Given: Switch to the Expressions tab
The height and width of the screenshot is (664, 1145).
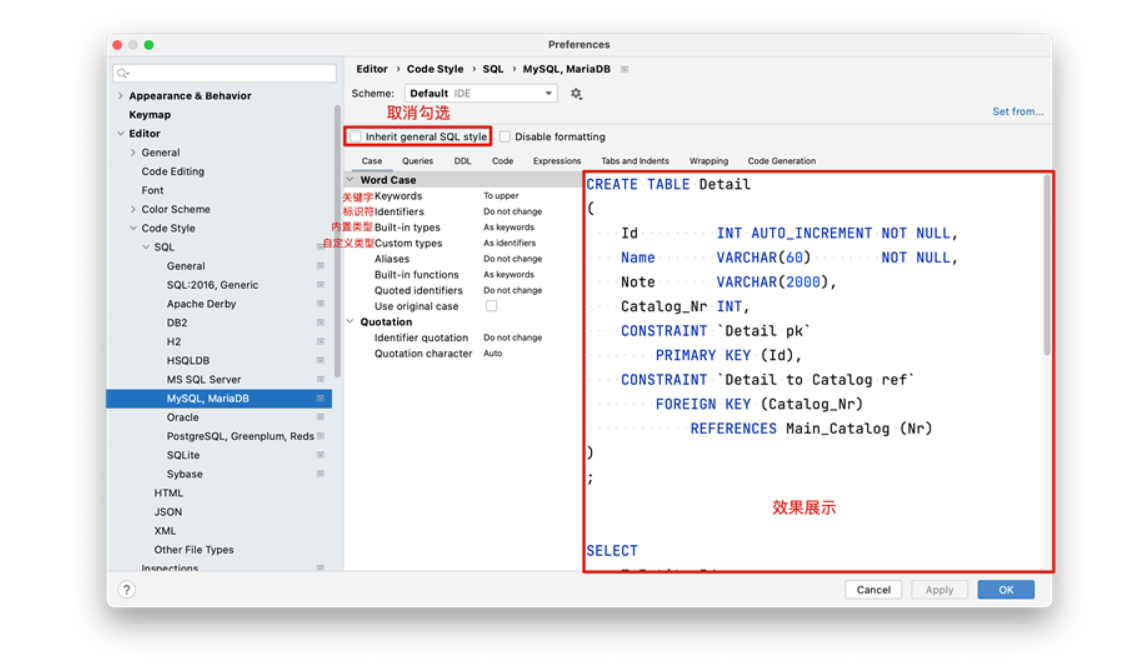Looking at the screenshot, I should pyautogui.click(x=557, y=161).
